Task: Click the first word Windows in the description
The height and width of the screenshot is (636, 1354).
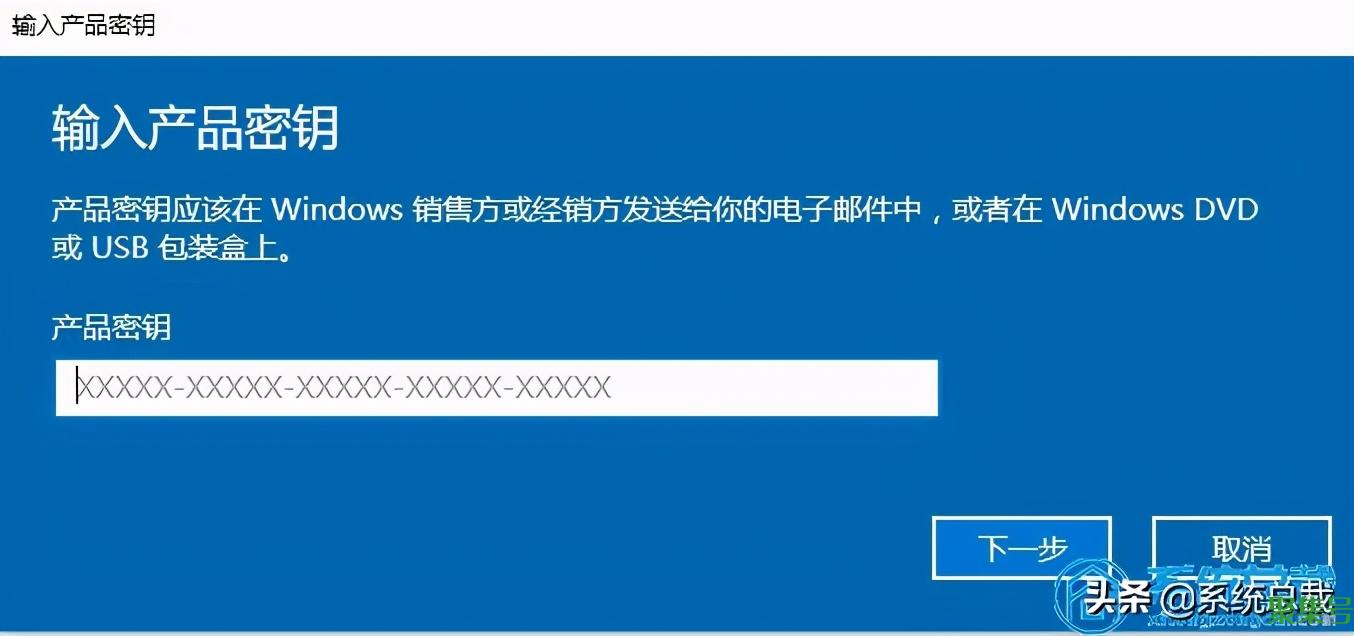Action: tap(337, 210)
